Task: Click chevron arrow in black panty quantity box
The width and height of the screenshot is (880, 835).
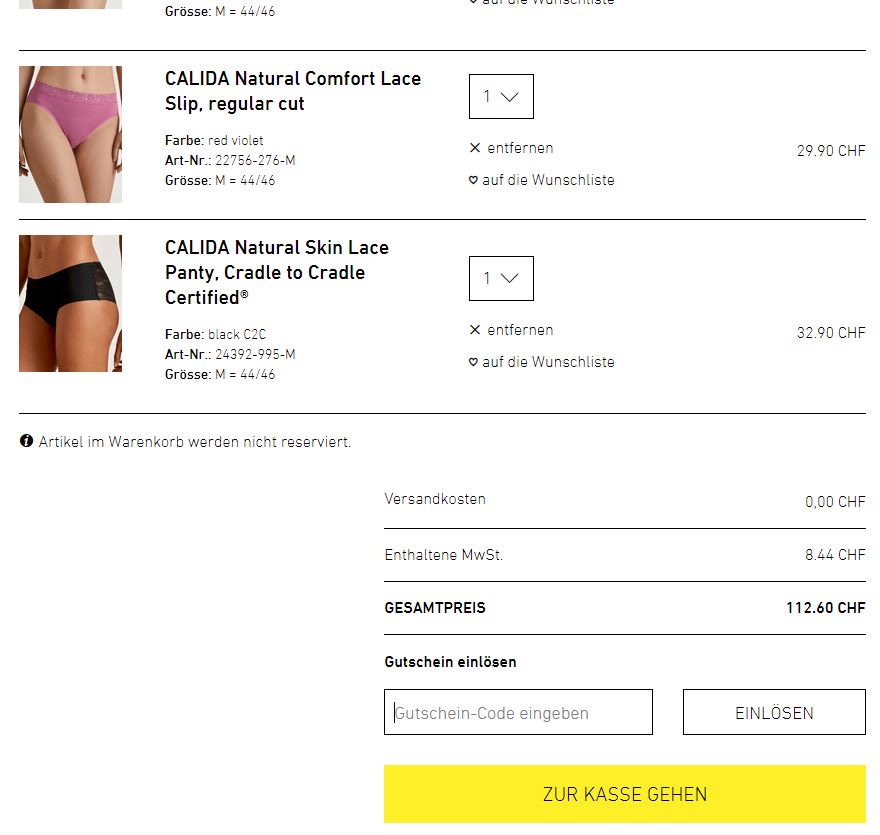Action: [x=509, y=278]
